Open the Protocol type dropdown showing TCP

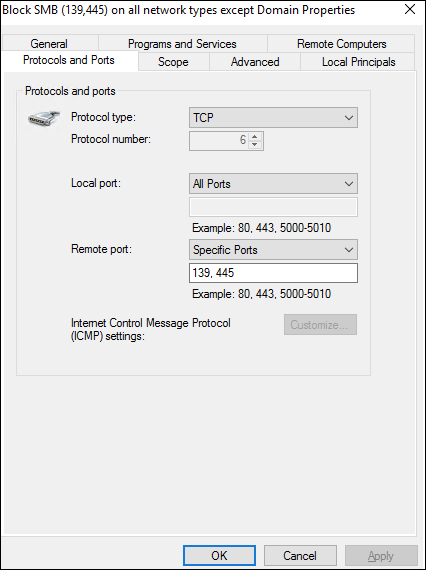273,118
